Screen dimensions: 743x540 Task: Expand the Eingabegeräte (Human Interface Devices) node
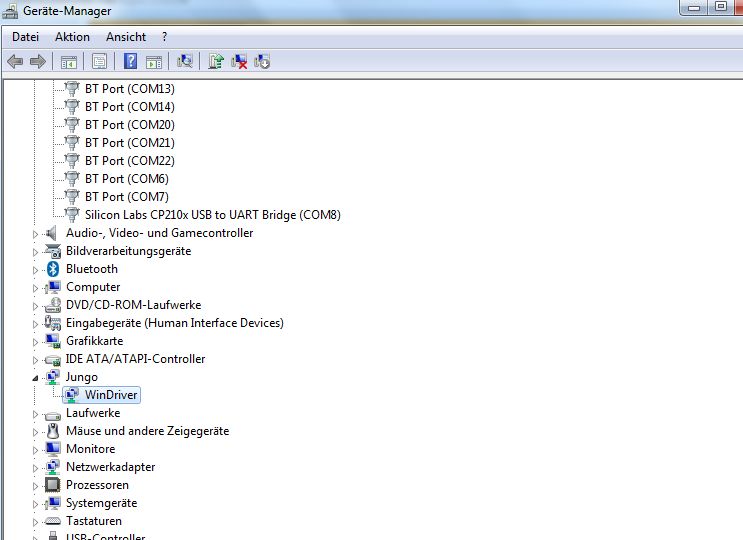(35, 324)
